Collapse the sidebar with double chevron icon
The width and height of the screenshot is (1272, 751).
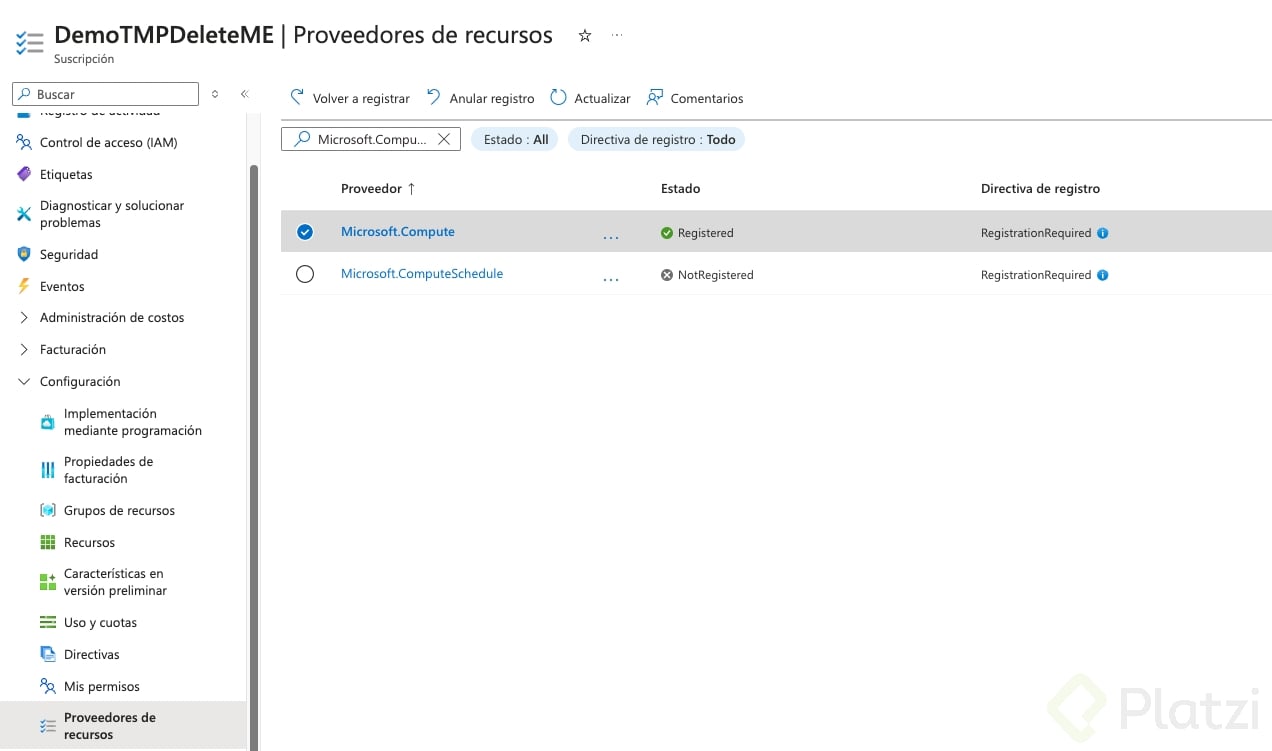tap(244, 94)
